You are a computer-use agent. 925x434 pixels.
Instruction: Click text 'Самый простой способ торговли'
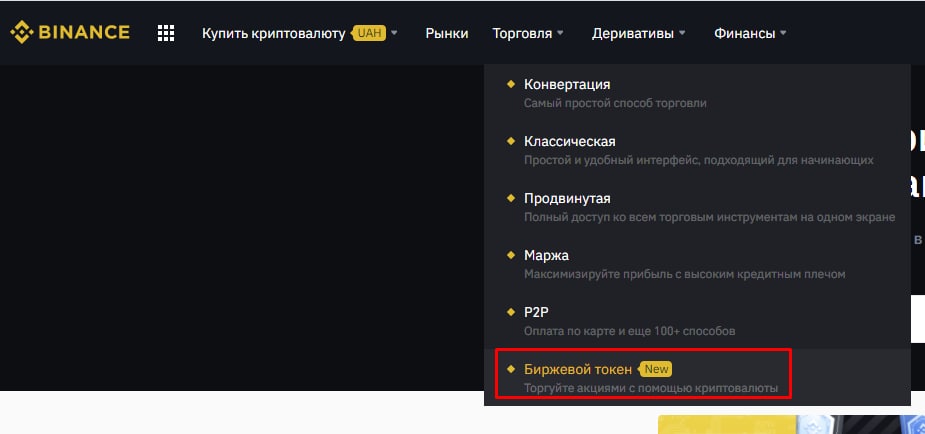point(615,103)
